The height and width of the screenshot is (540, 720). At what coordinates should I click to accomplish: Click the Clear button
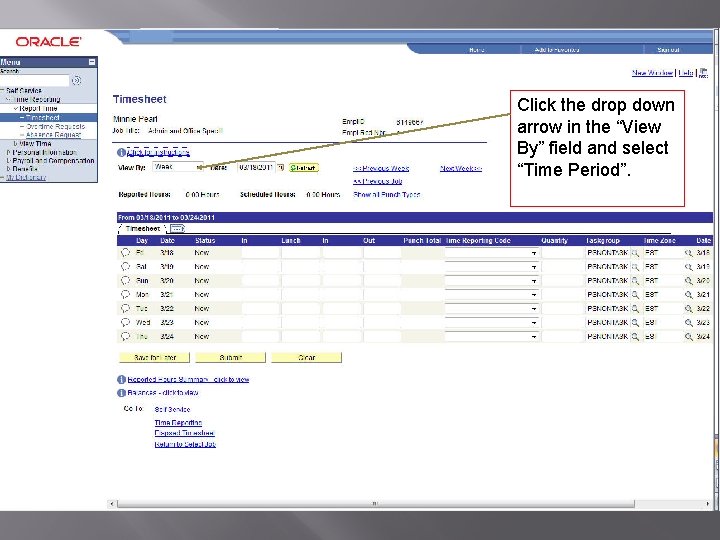point(306,357)
